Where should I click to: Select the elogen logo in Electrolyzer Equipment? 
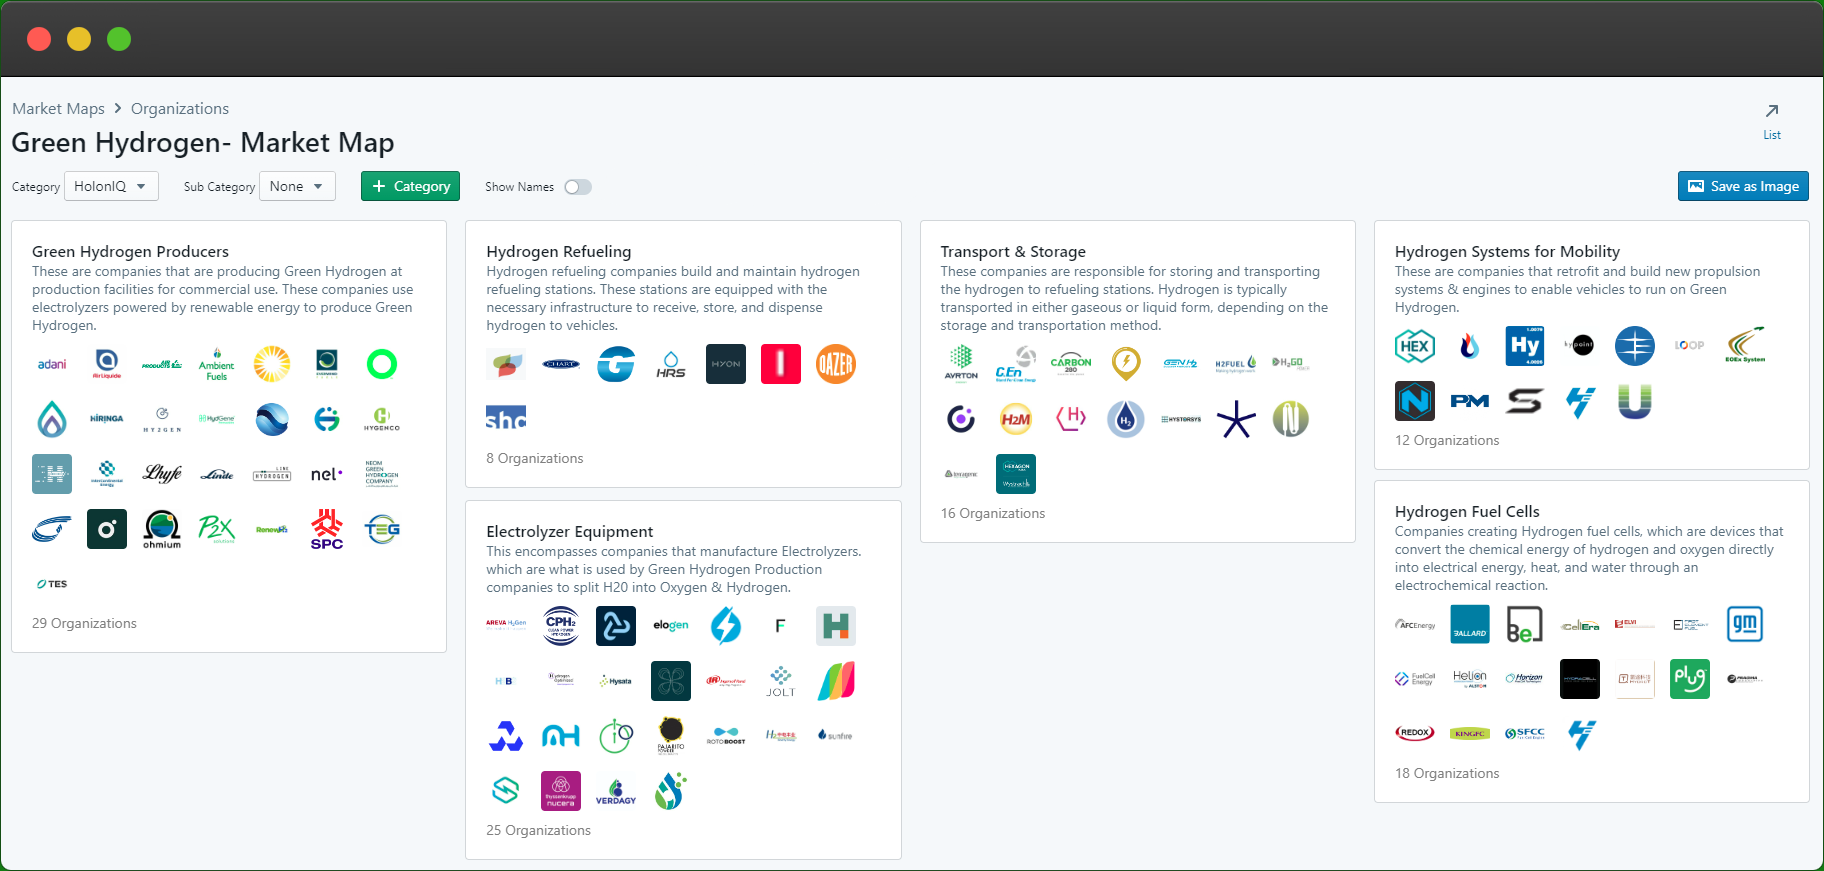[x=671, y=626]
